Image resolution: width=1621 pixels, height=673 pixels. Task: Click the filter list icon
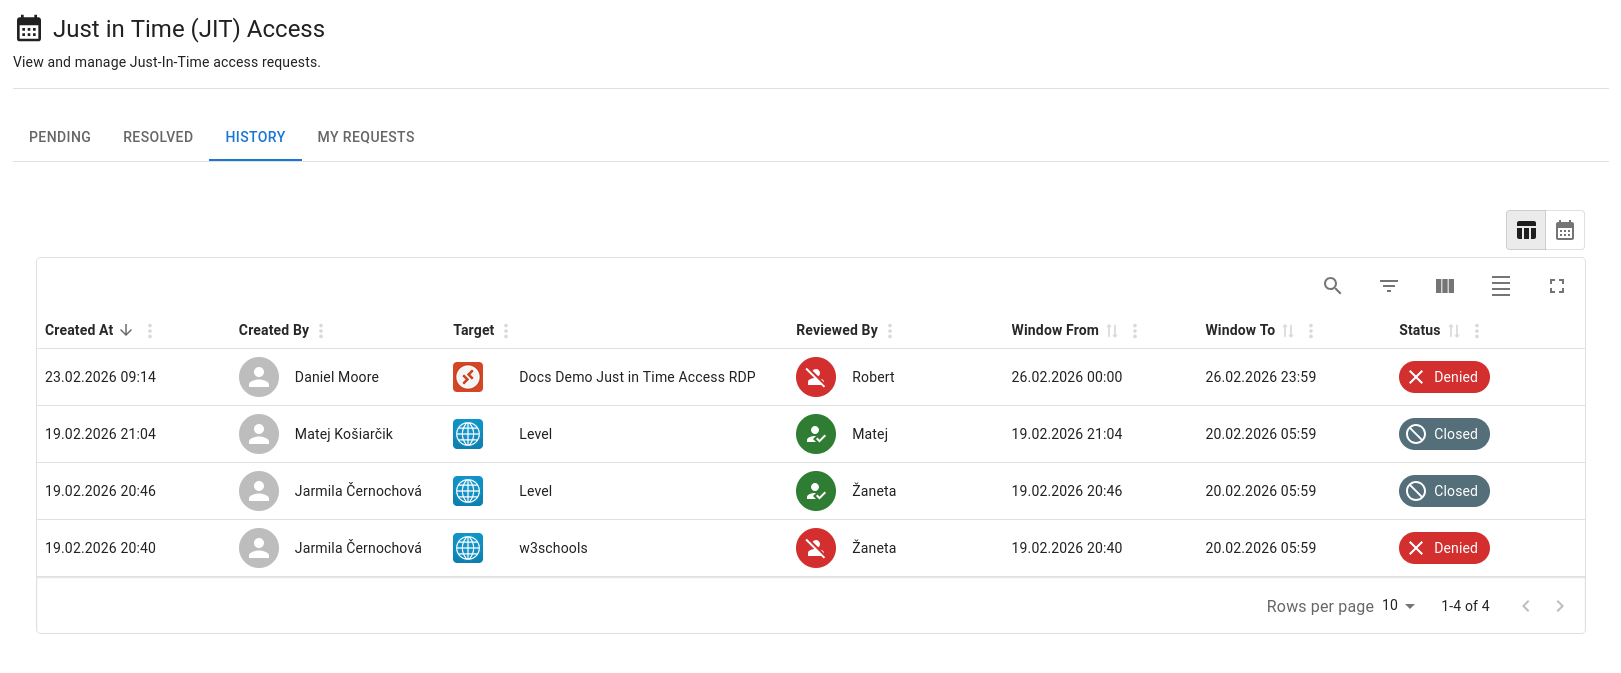[1388, 286]
